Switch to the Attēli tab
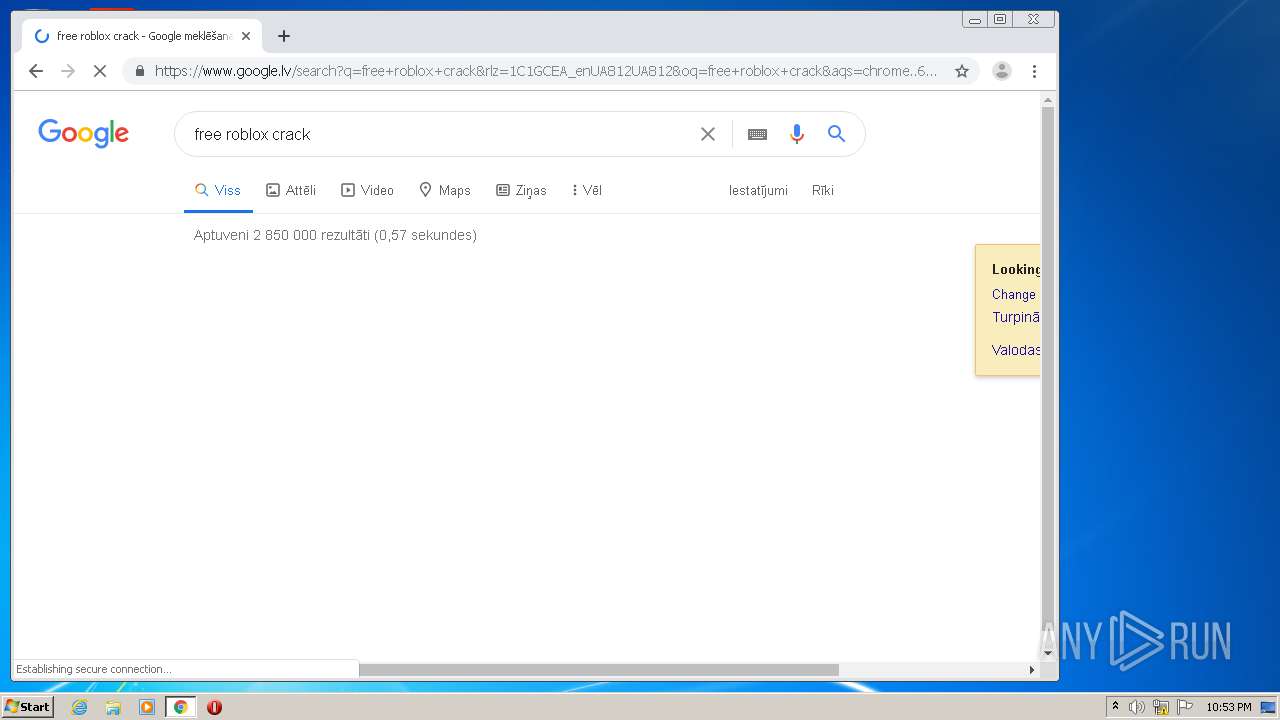Viewport: 1280px width, 720px height. [x=291, y=190]
